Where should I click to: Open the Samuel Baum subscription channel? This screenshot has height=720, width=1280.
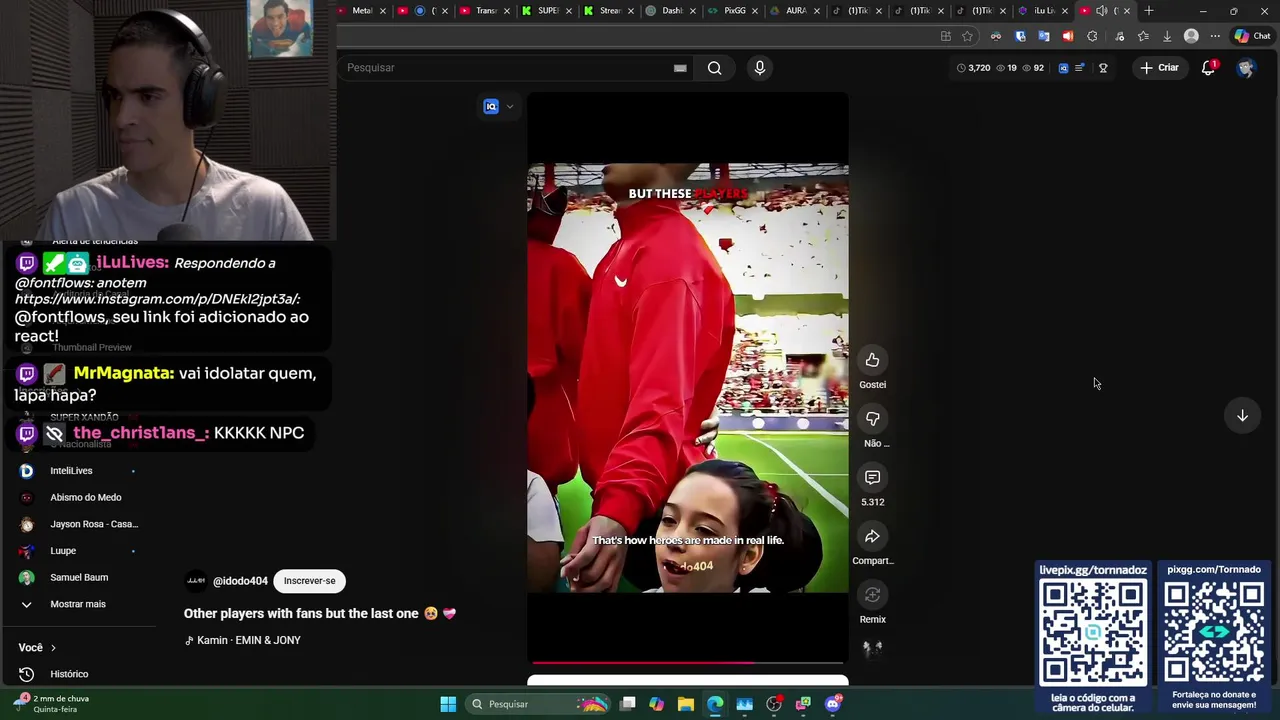pyautogui.click(x=79, y=577)
